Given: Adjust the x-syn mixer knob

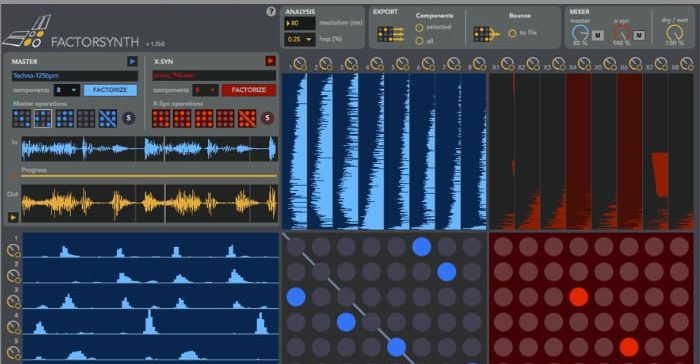Looking at the screenshot, I should pyautogui.click(x=621, y=33).
